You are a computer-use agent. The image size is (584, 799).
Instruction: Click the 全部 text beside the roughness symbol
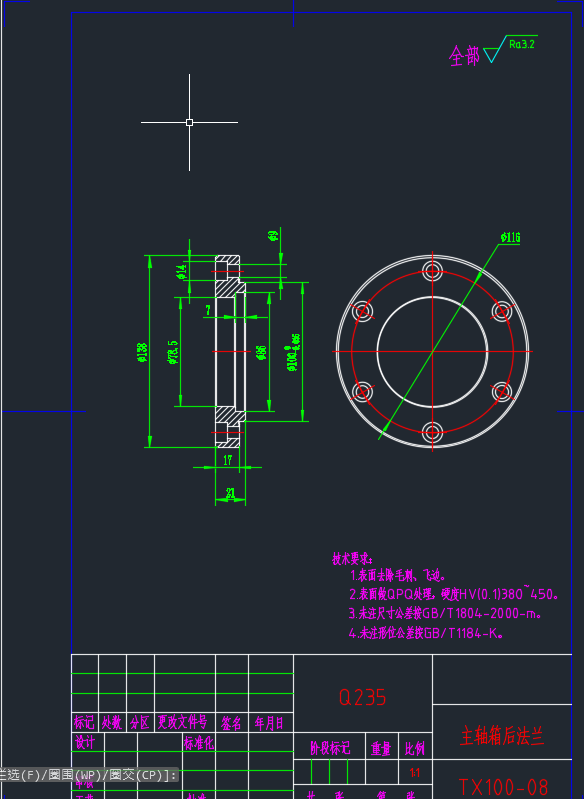[x=464, y=56]
